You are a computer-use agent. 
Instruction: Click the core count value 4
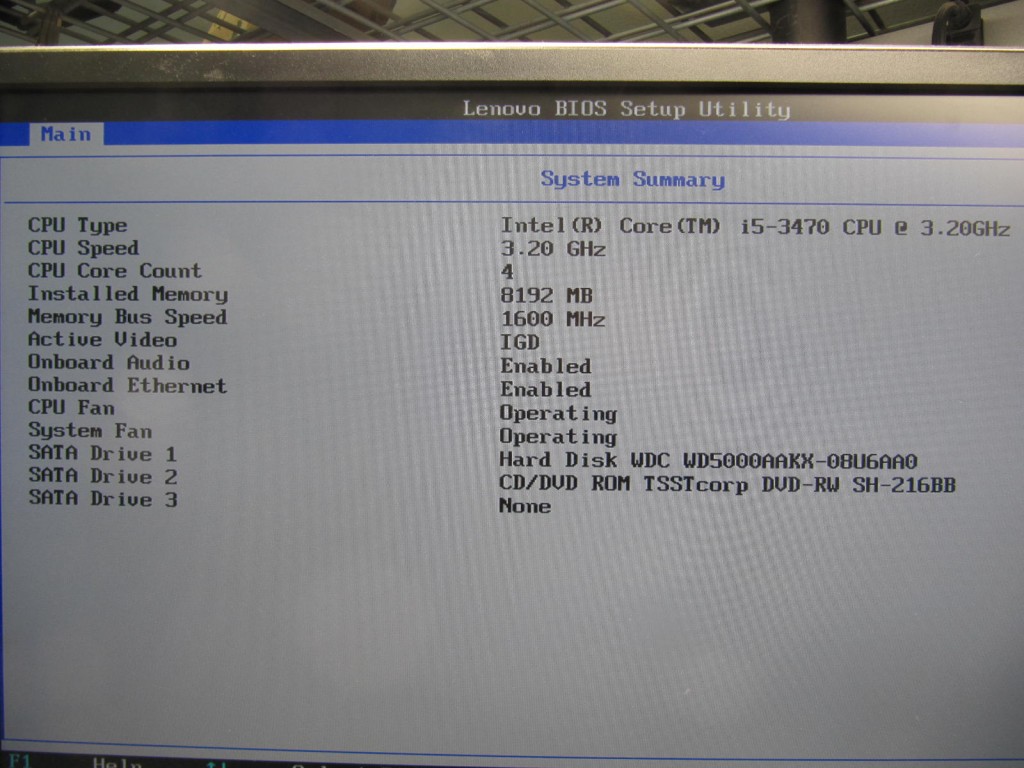(x=507, y=272)
